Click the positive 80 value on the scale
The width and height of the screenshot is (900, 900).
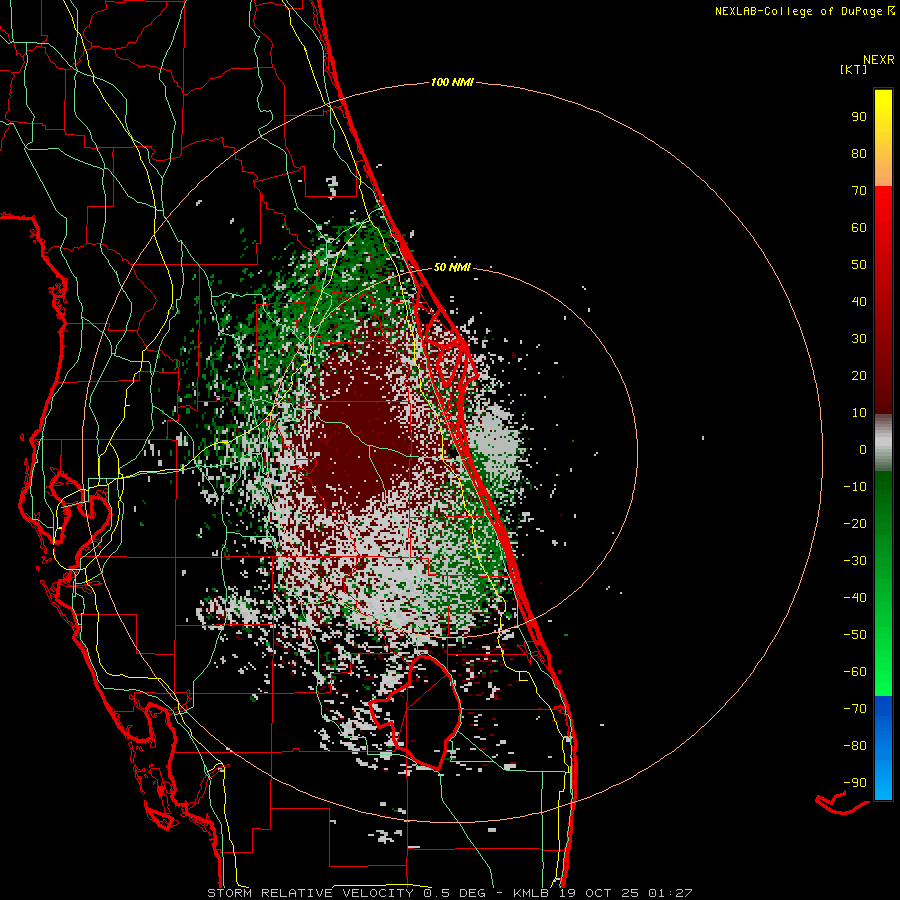click(859, 153)
